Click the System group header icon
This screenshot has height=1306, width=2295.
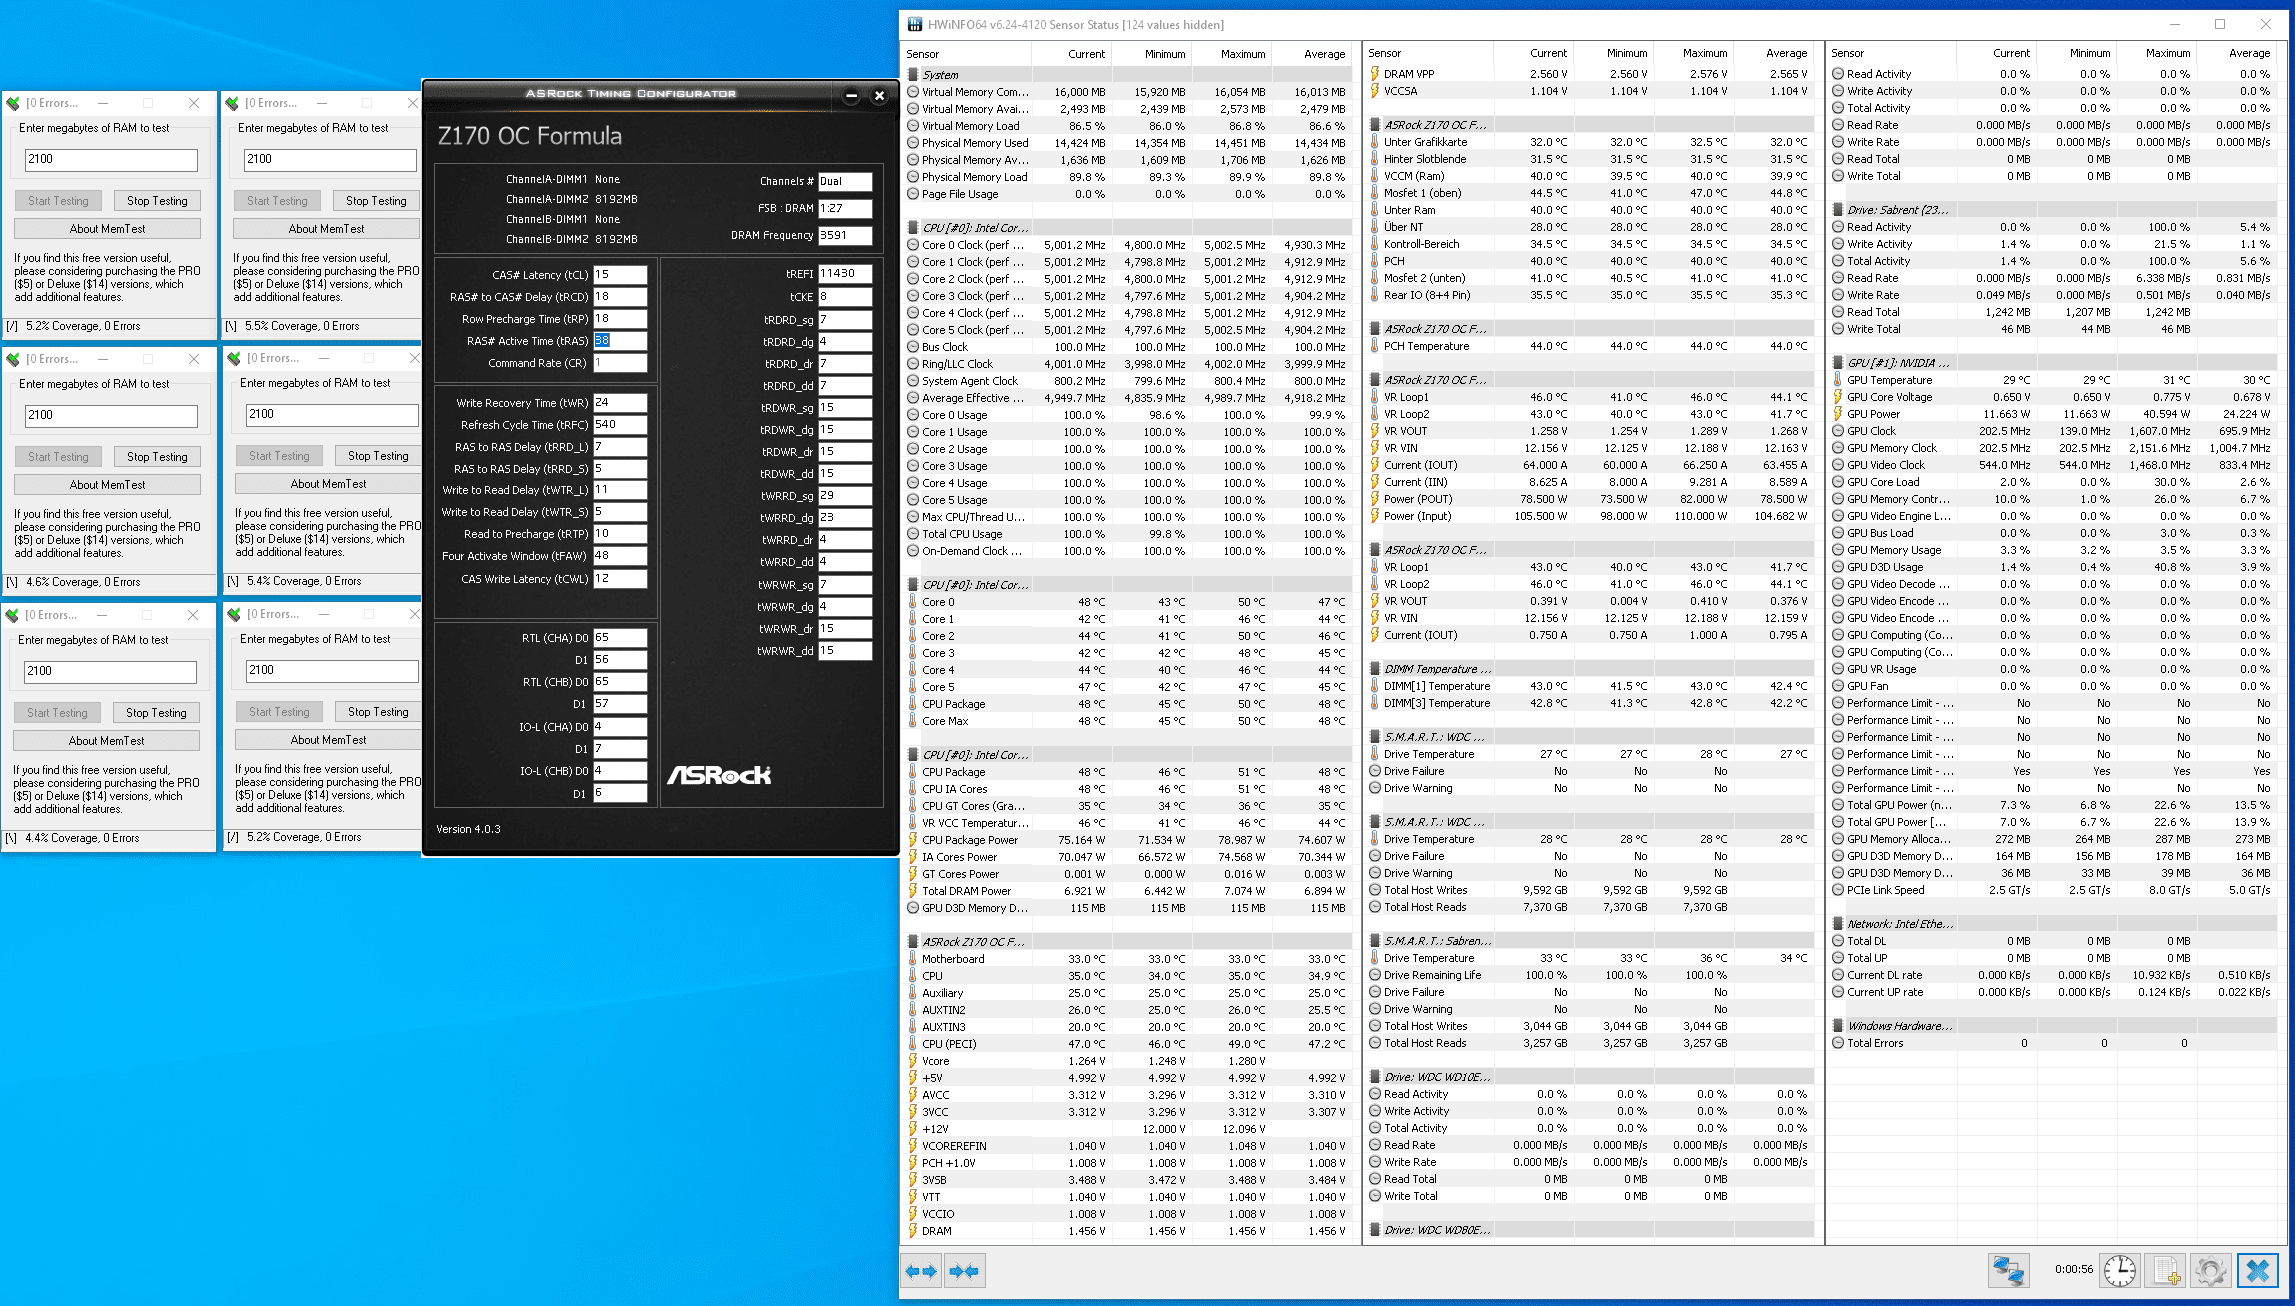913,74
